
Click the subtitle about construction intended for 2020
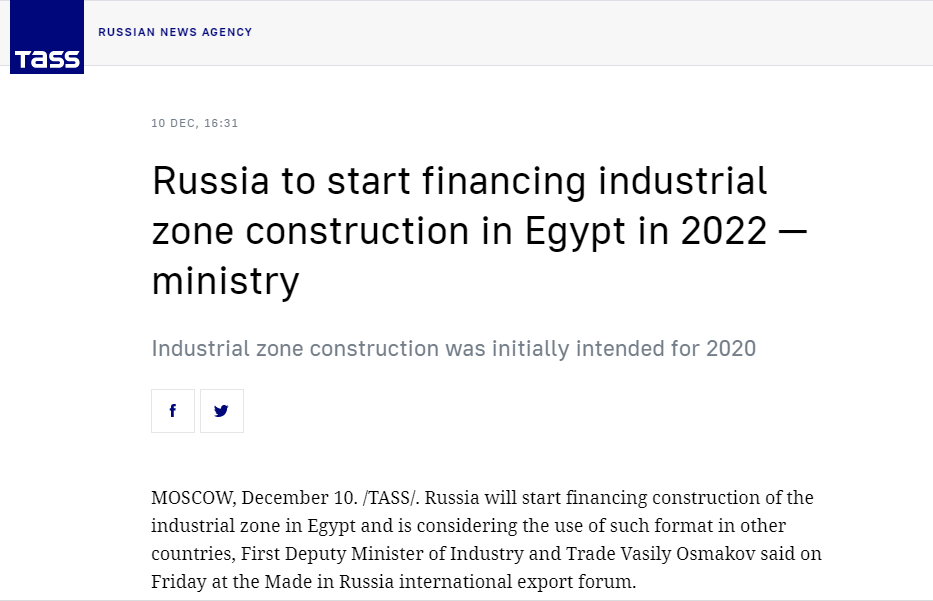453,349
